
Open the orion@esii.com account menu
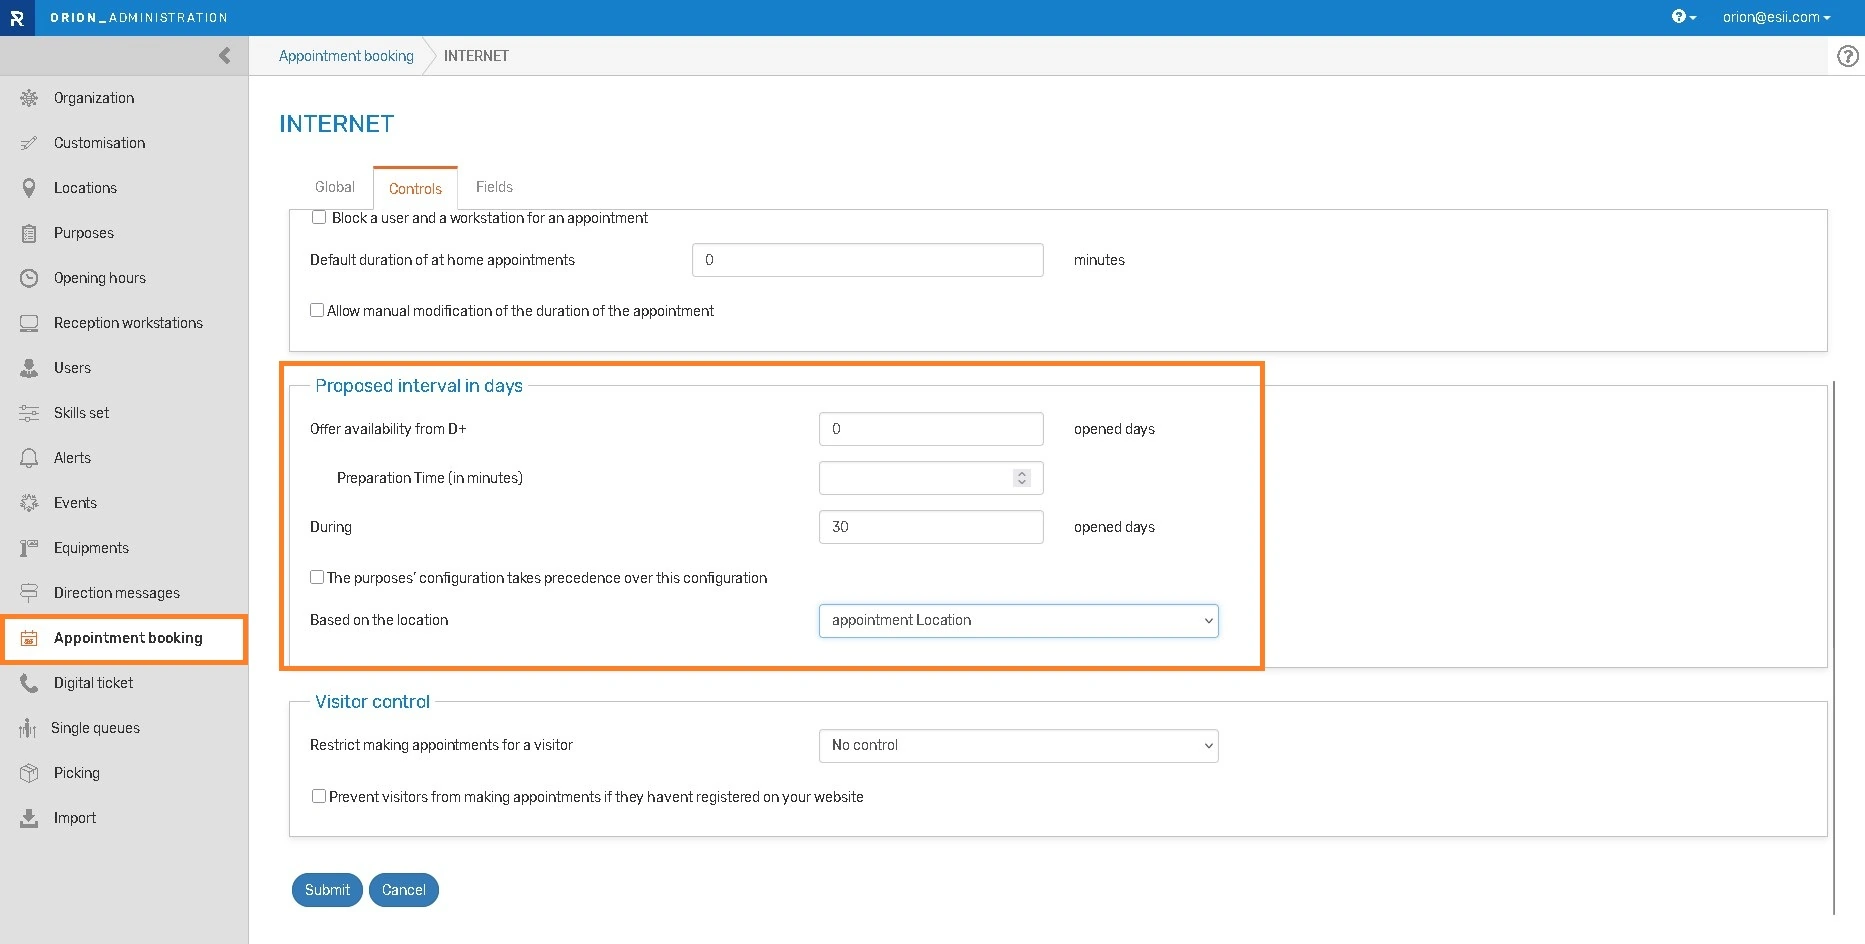click(x=1776, y=17)
